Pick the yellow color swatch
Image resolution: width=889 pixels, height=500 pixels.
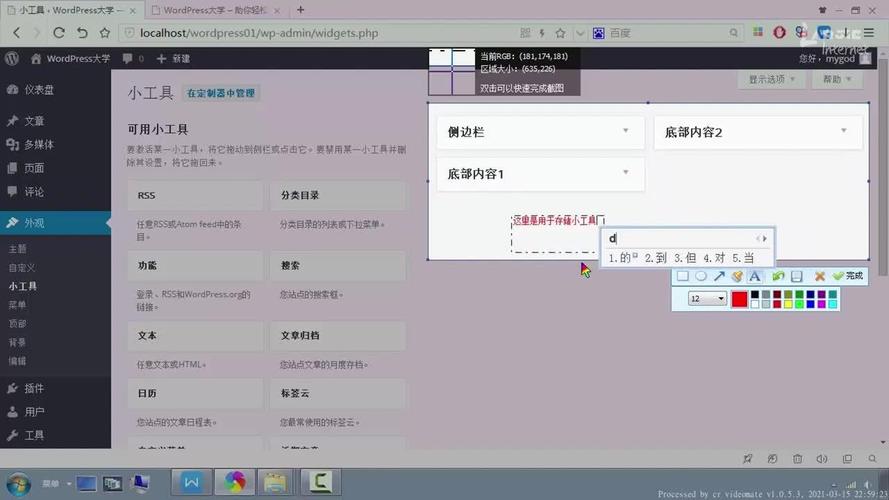[788, 304]
